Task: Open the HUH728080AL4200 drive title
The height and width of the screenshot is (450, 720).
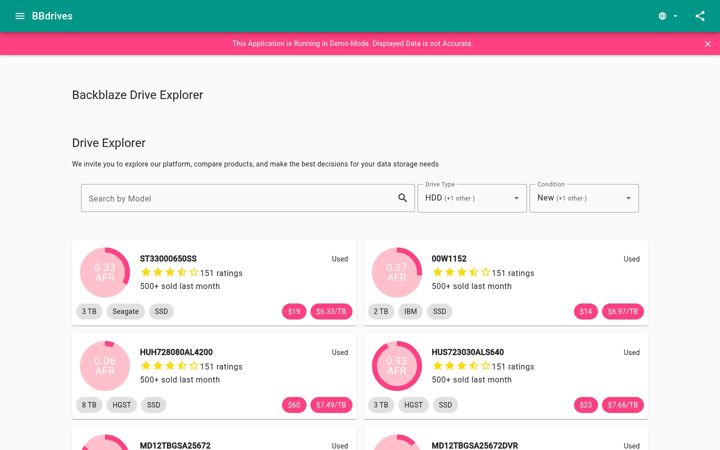Action: pyautogui.click(x=176, y=352)
